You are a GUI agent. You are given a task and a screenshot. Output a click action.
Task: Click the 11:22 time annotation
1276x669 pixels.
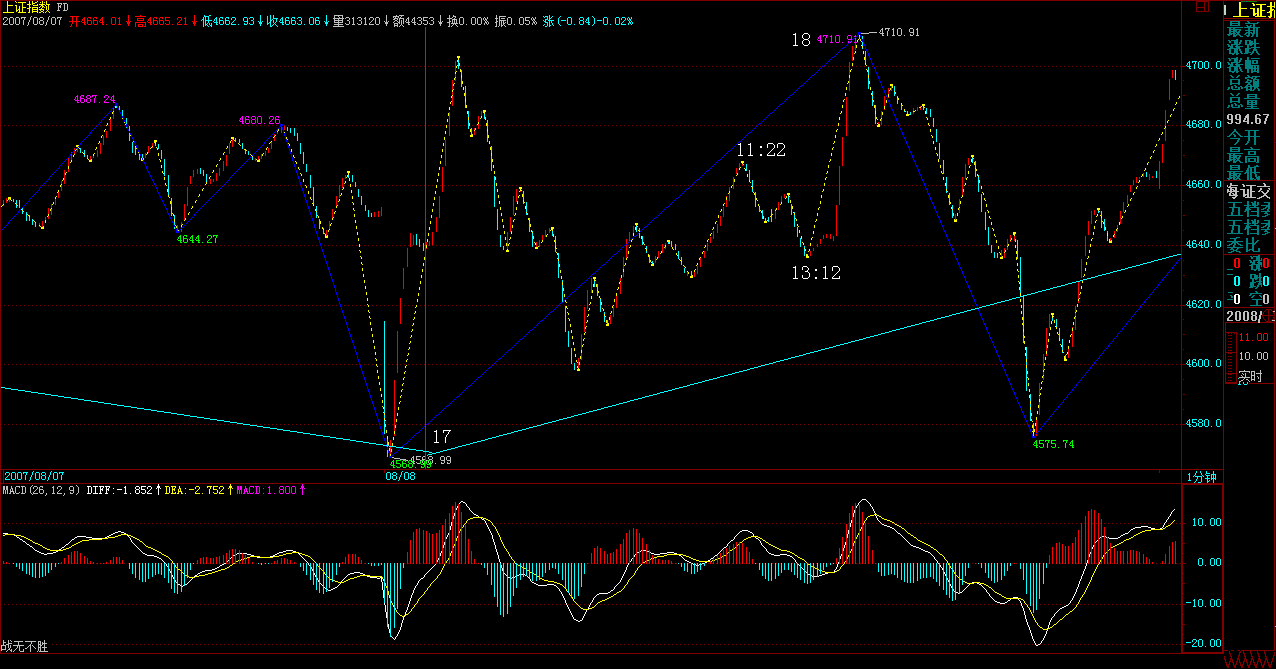pyautogui.click(x=761, y=151)
